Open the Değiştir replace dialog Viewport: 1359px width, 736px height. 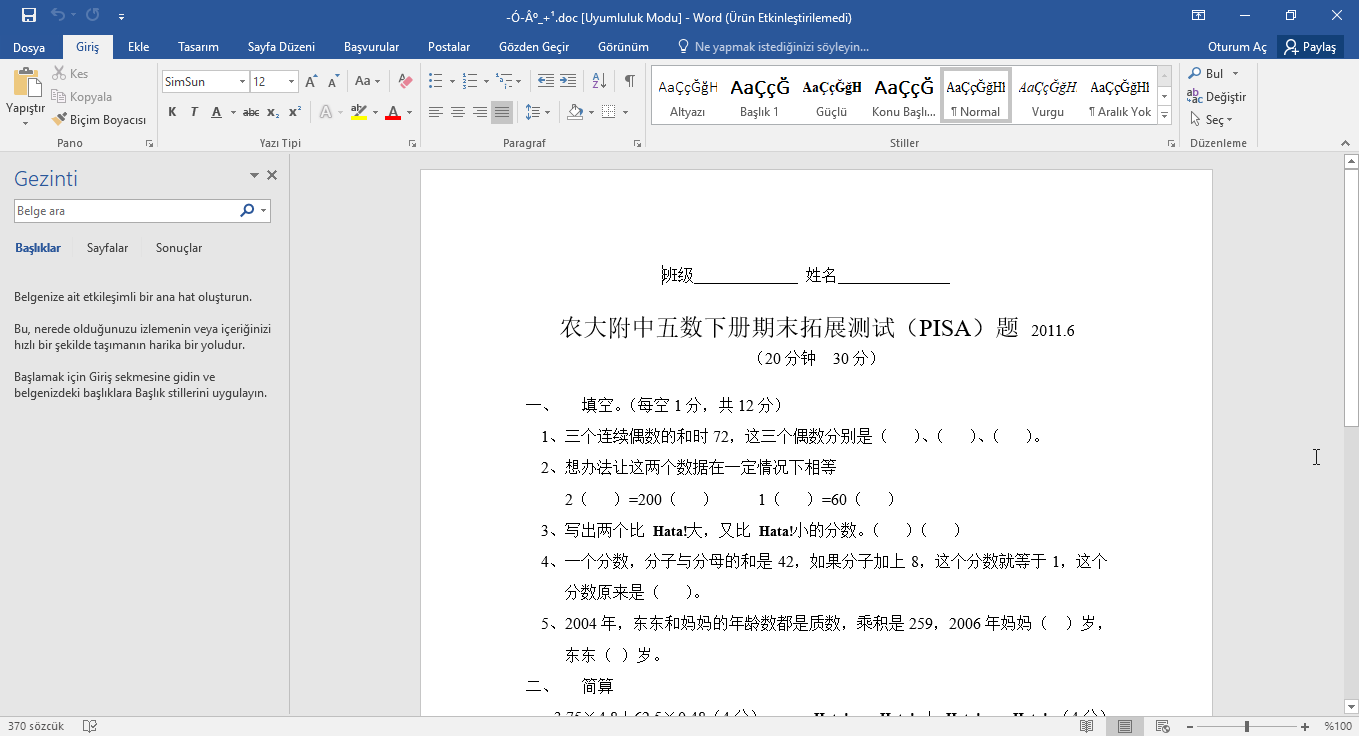pos(1216,97)
